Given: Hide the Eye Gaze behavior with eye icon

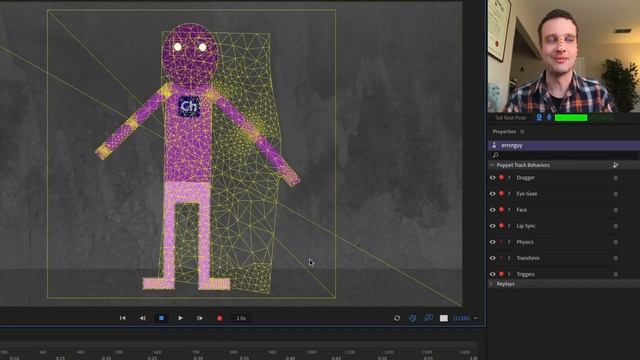Looking at the screenshot, I should click(492, 194).
